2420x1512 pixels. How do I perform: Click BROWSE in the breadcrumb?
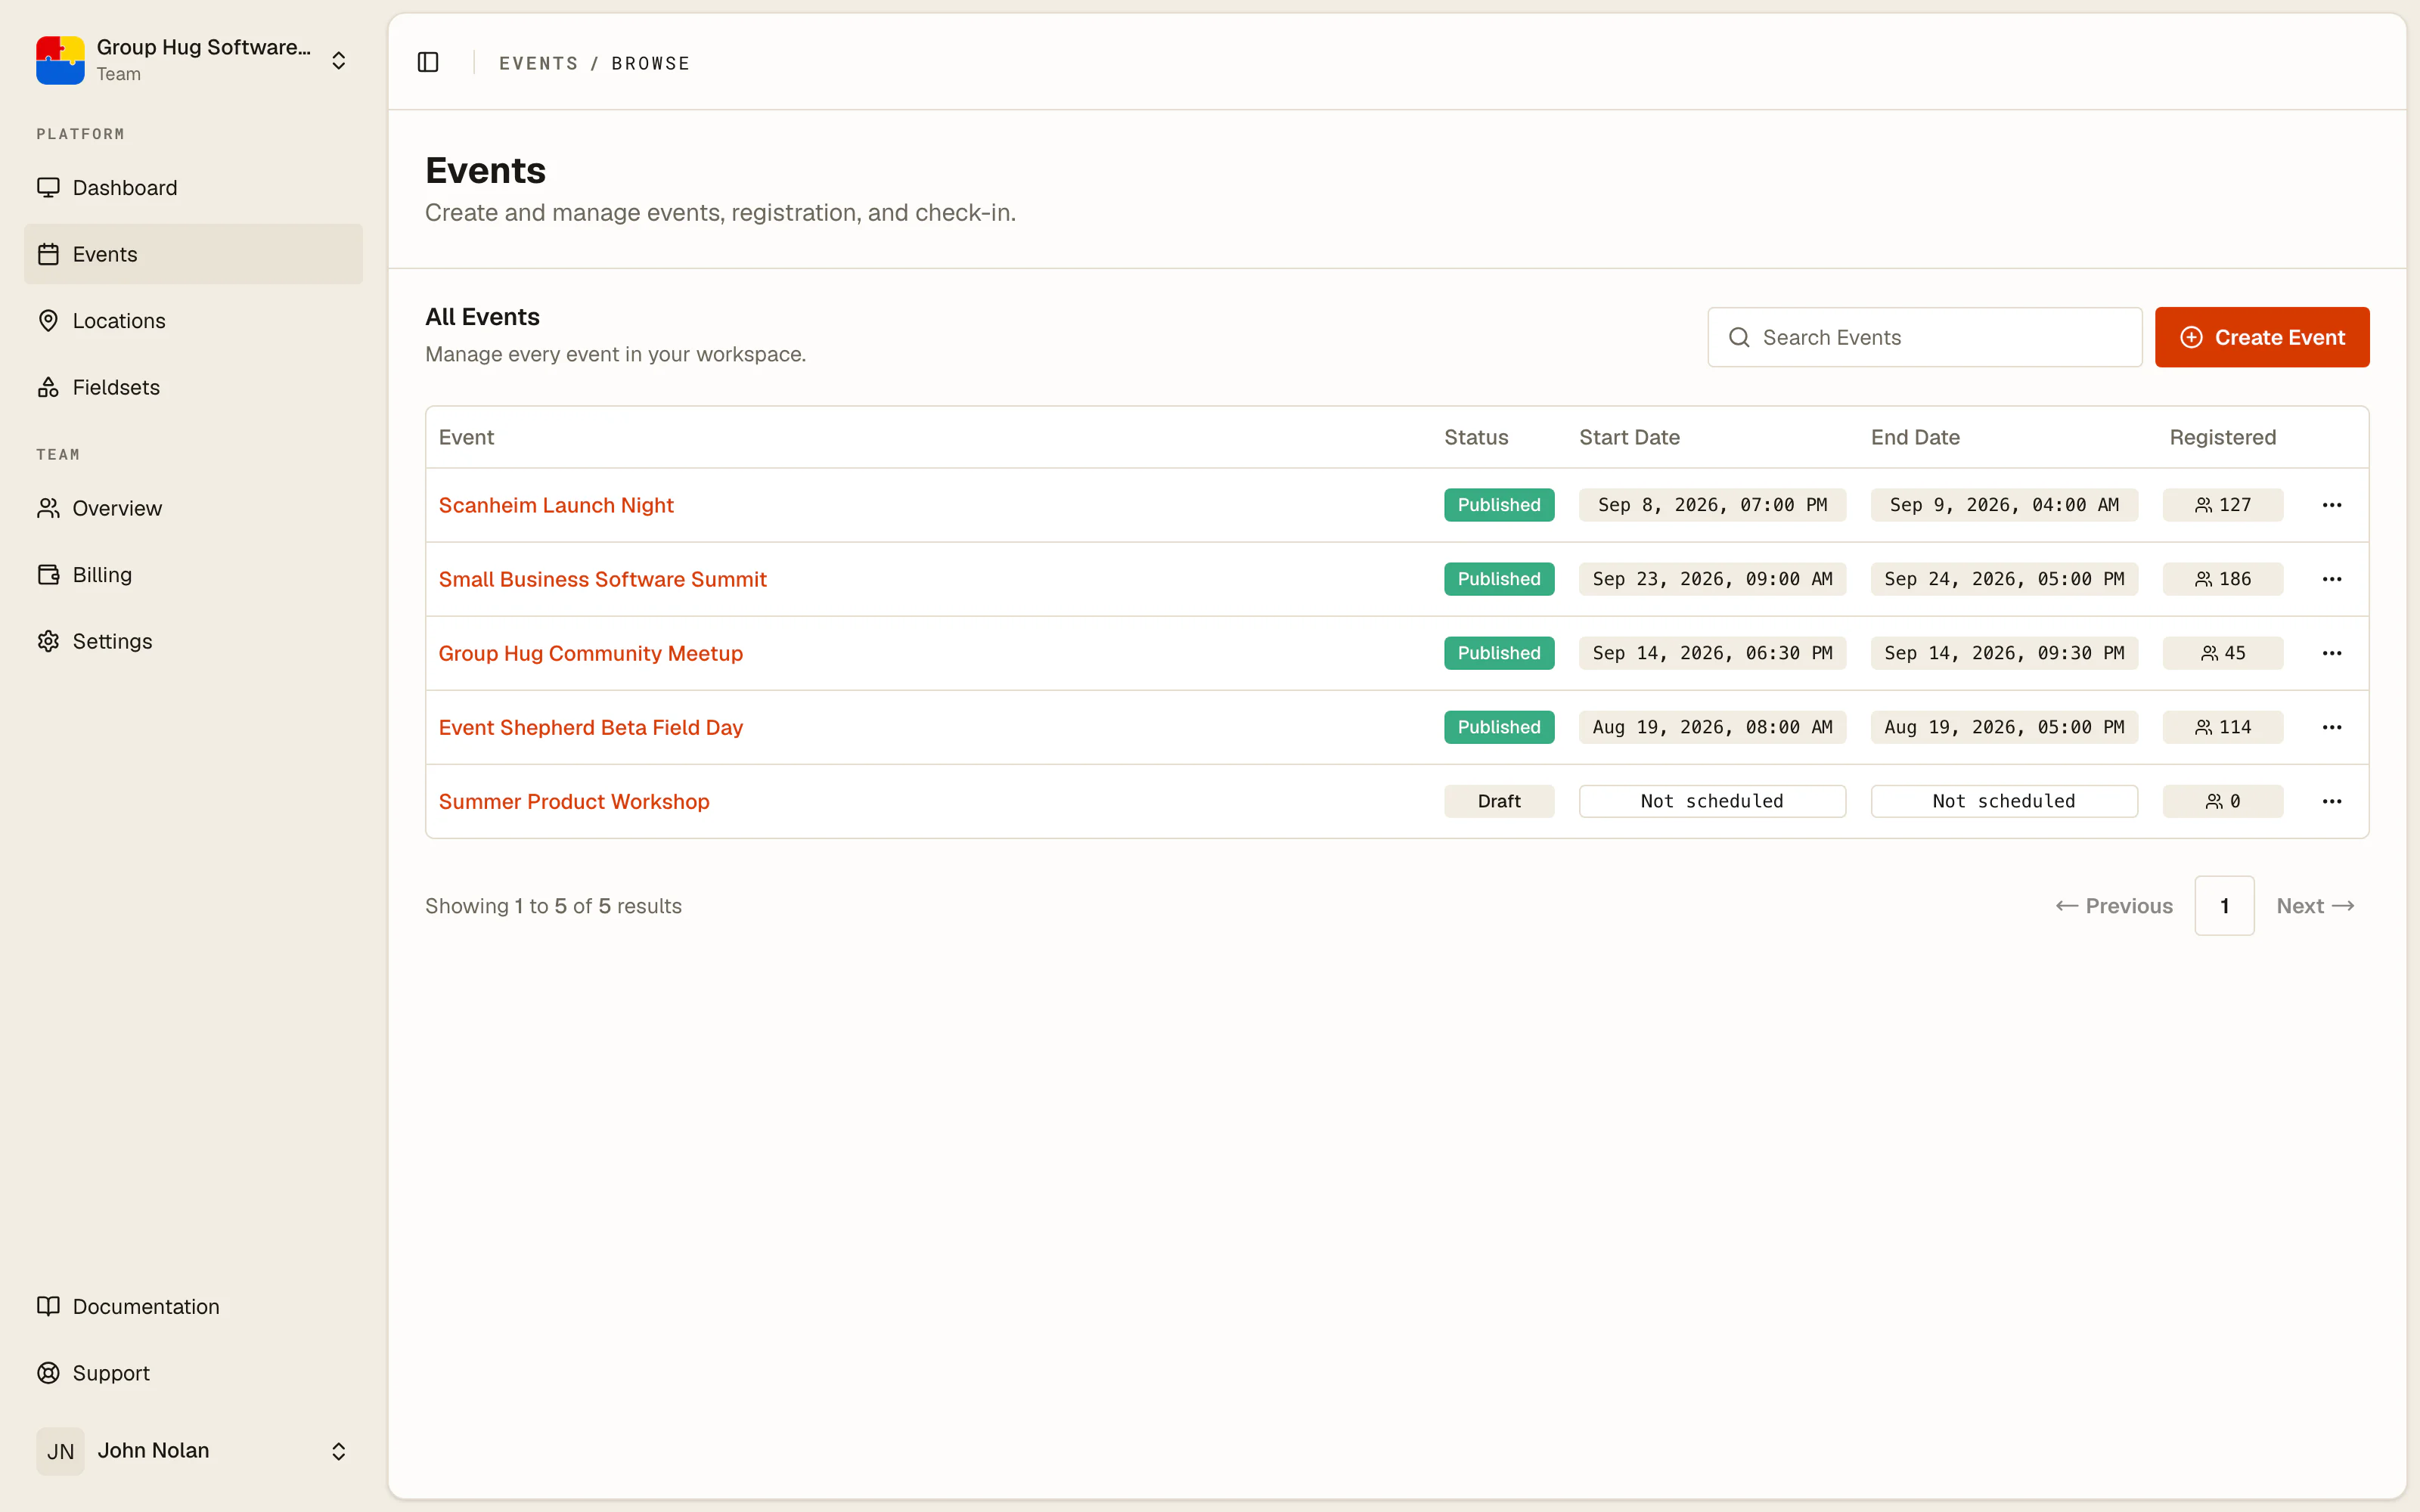pyautogui.click(x=651, y=63)
